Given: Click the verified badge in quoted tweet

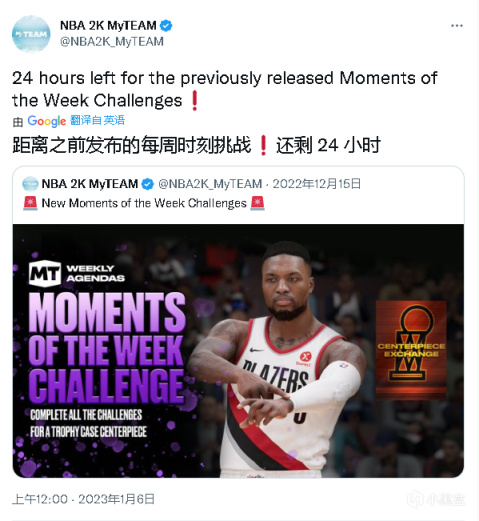Looking at the screenshot, I should point(148,184).
